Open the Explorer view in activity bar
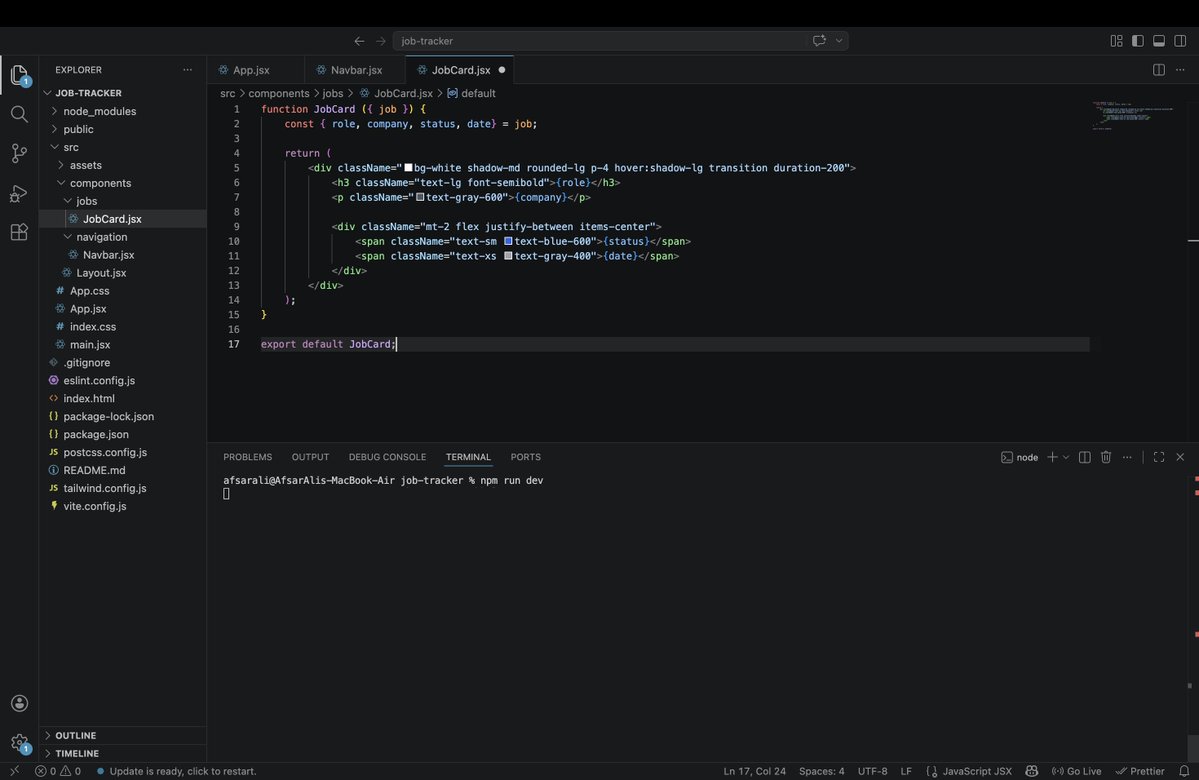 [x=19, y=75]
